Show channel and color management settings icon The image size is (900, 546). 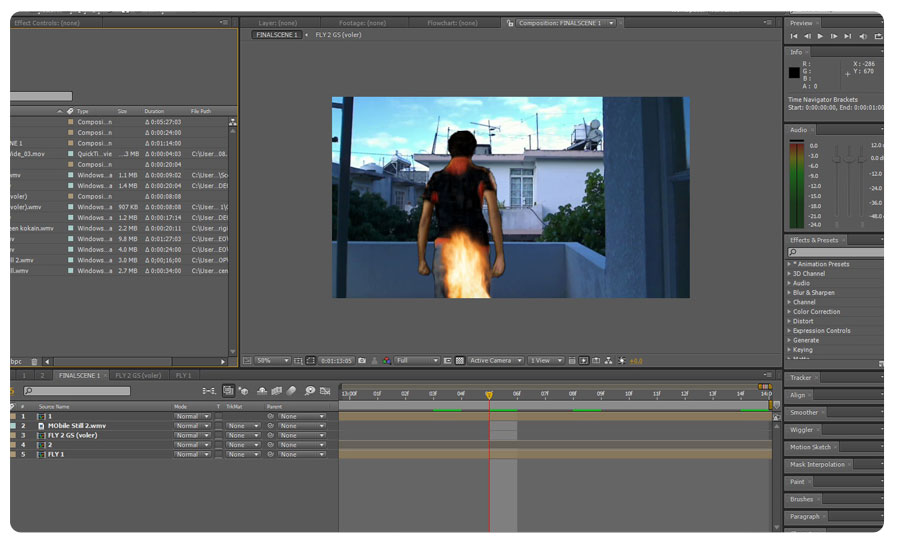pos(387,360)
